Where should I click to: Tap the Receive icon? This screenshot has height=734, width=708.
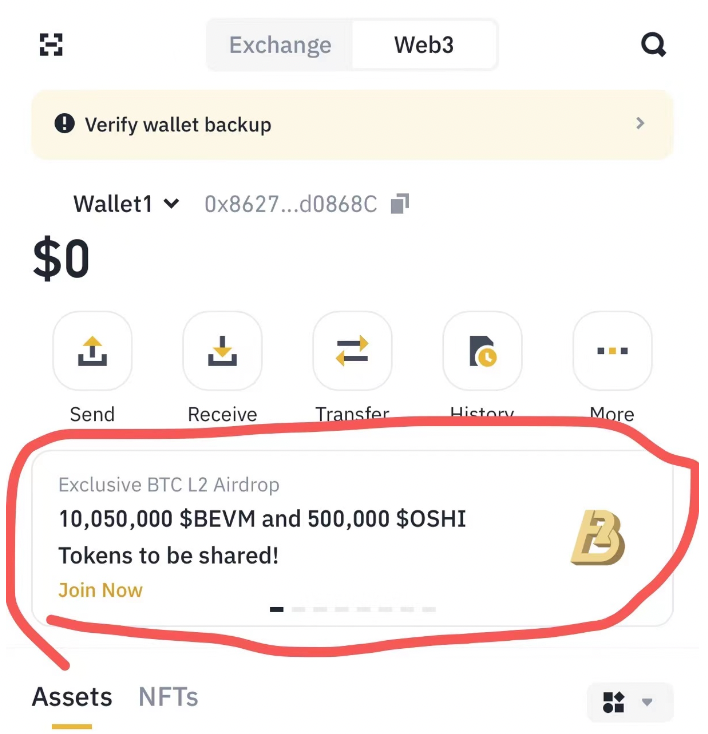(x=222, y=351)
